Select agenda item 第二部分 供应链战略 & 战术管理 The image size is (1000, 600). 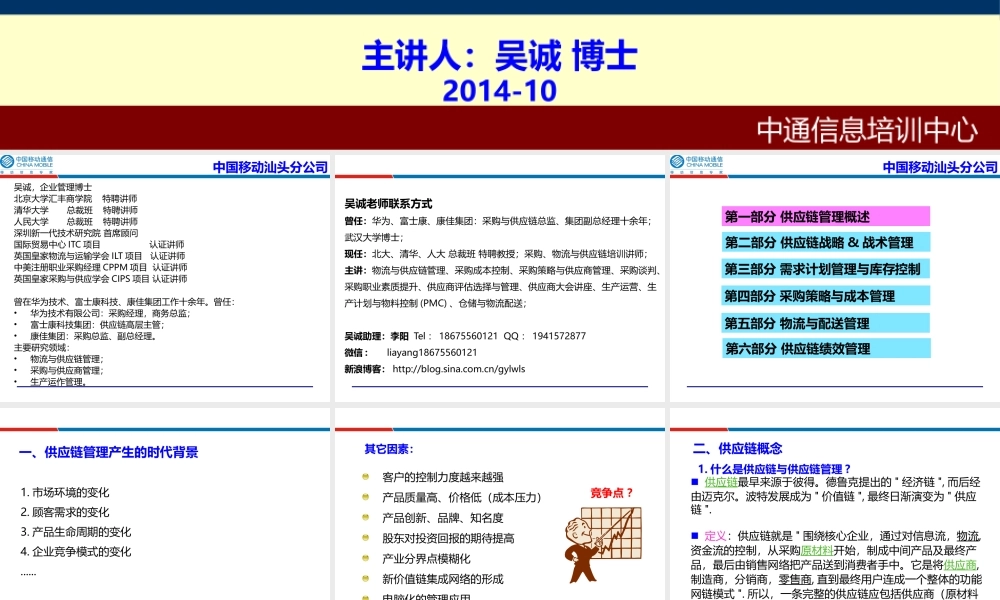point(826,242)
